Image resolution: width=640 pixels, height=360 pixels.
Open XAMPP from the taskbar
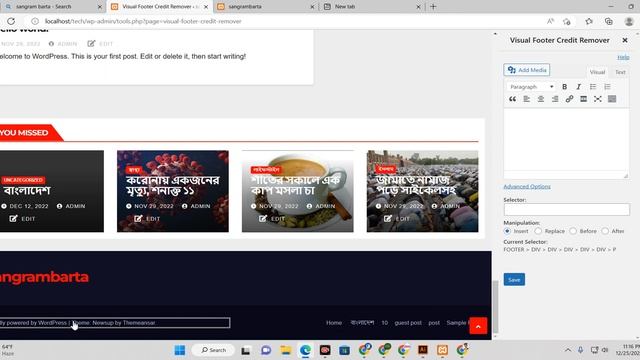click(x=442, y=350)
